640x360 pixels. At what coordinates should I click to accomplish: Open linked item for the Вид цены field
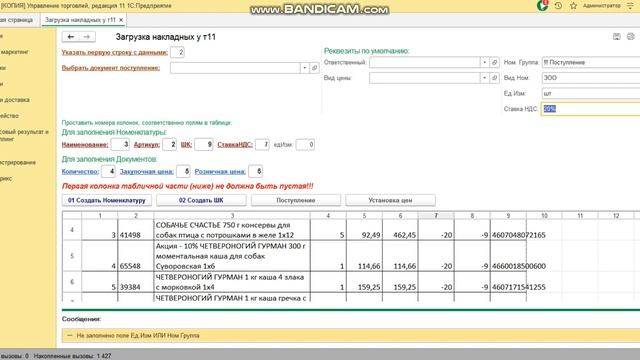coord(494,78)
